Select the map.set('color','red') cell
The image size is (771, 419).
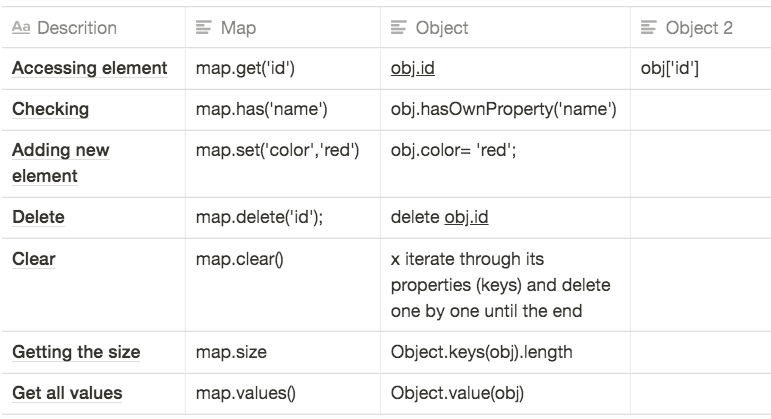tap(278, 150)
